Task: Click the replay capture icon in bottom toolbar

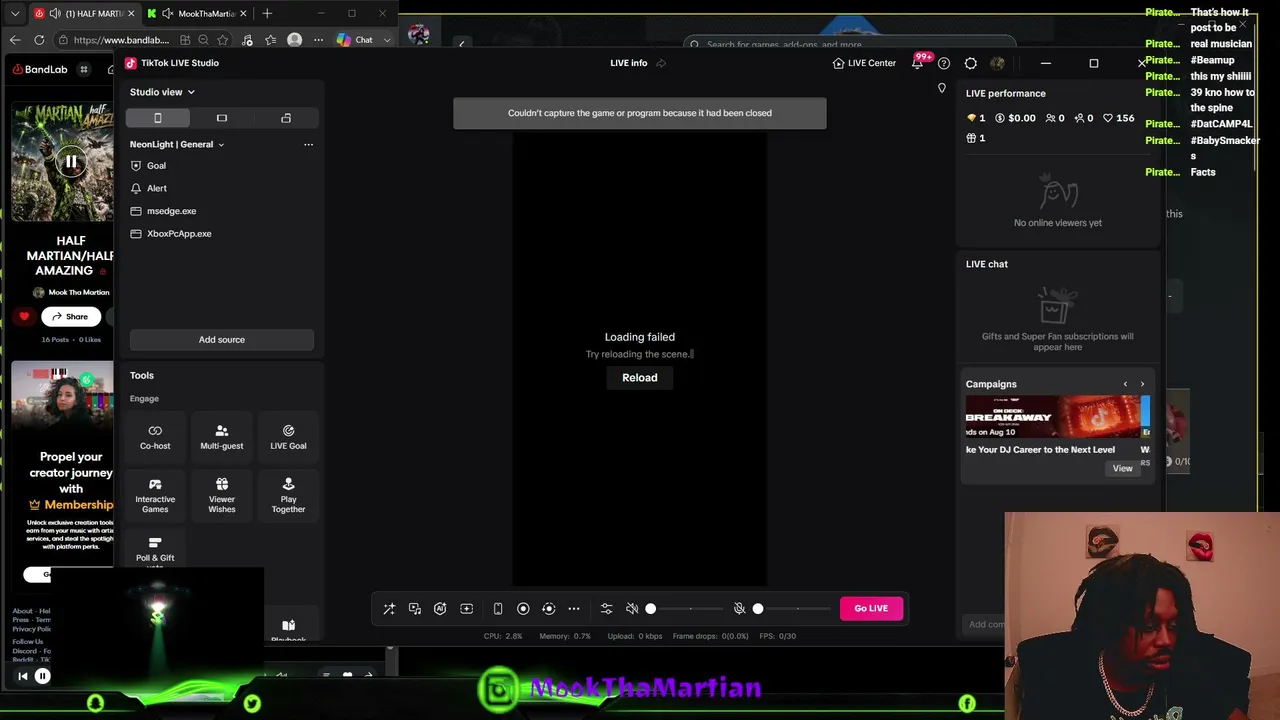Action: pyautogui.click(x=548, y=608)
